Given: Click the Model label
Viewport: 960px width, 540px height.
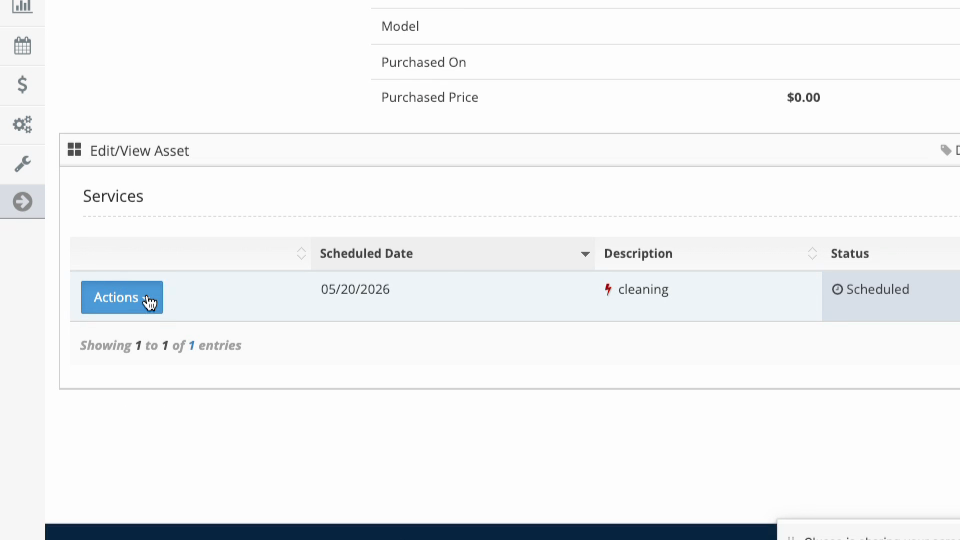Looking at the screenshot, I should coord(400,26).
